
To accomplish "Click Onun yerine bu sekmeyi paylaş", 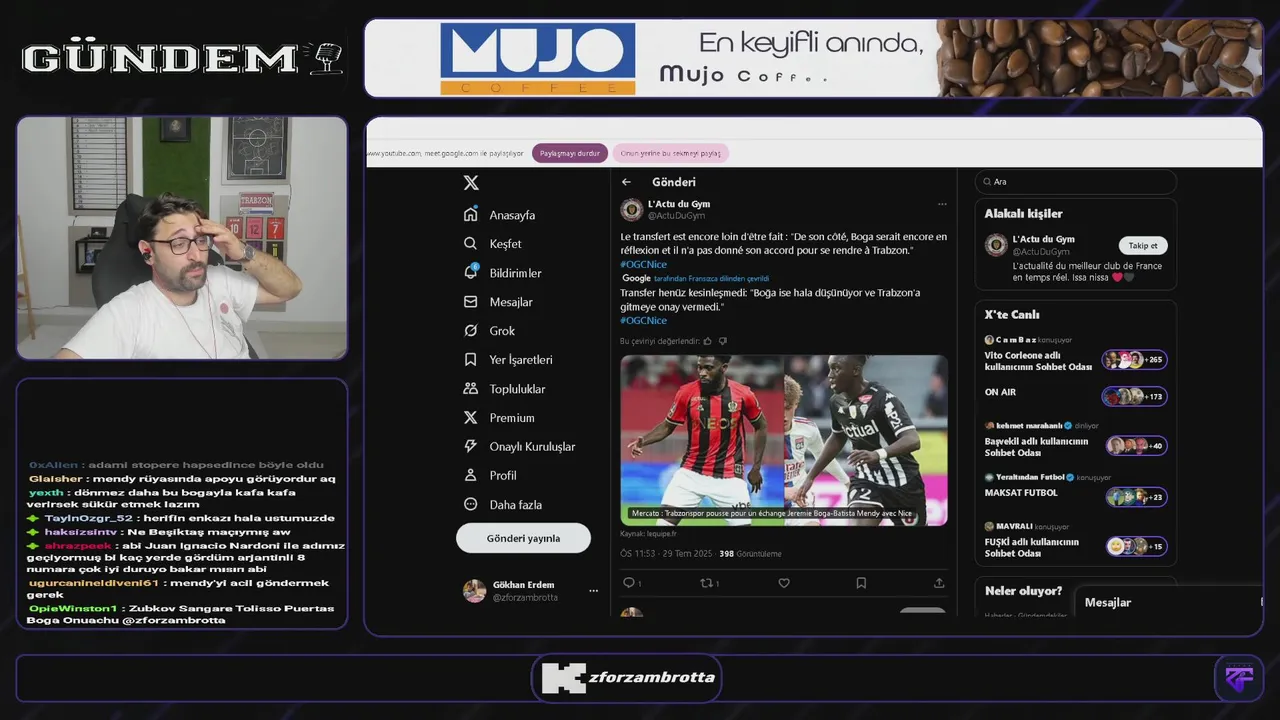I will click(x=670, y=153).
